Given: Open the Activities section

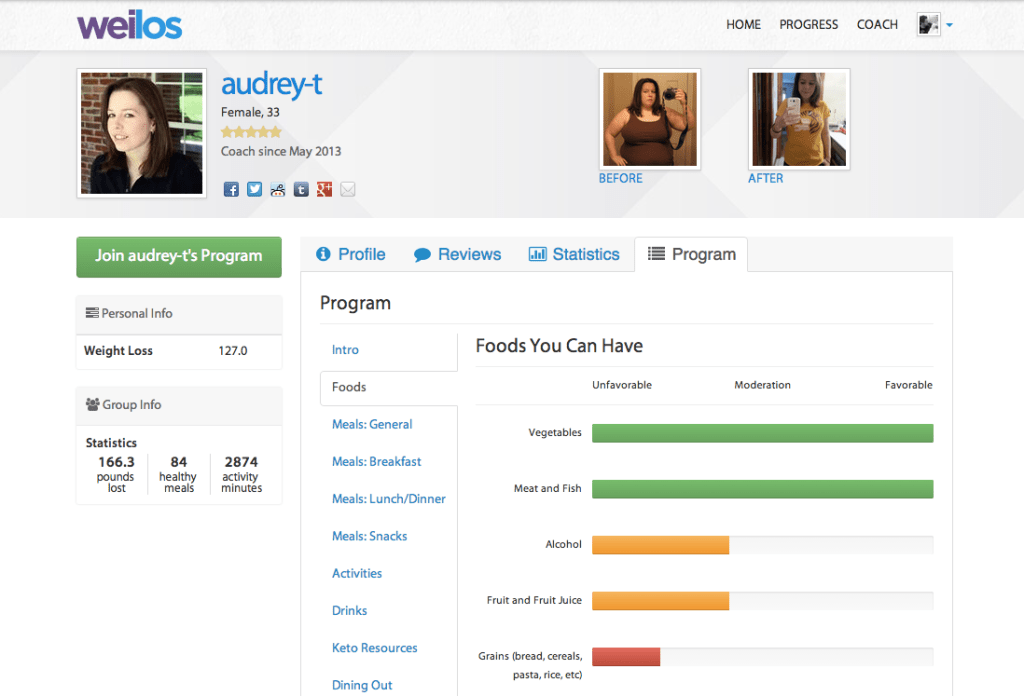Looking at the screenshot, I should pyautogui.click(x=357, y=573).
